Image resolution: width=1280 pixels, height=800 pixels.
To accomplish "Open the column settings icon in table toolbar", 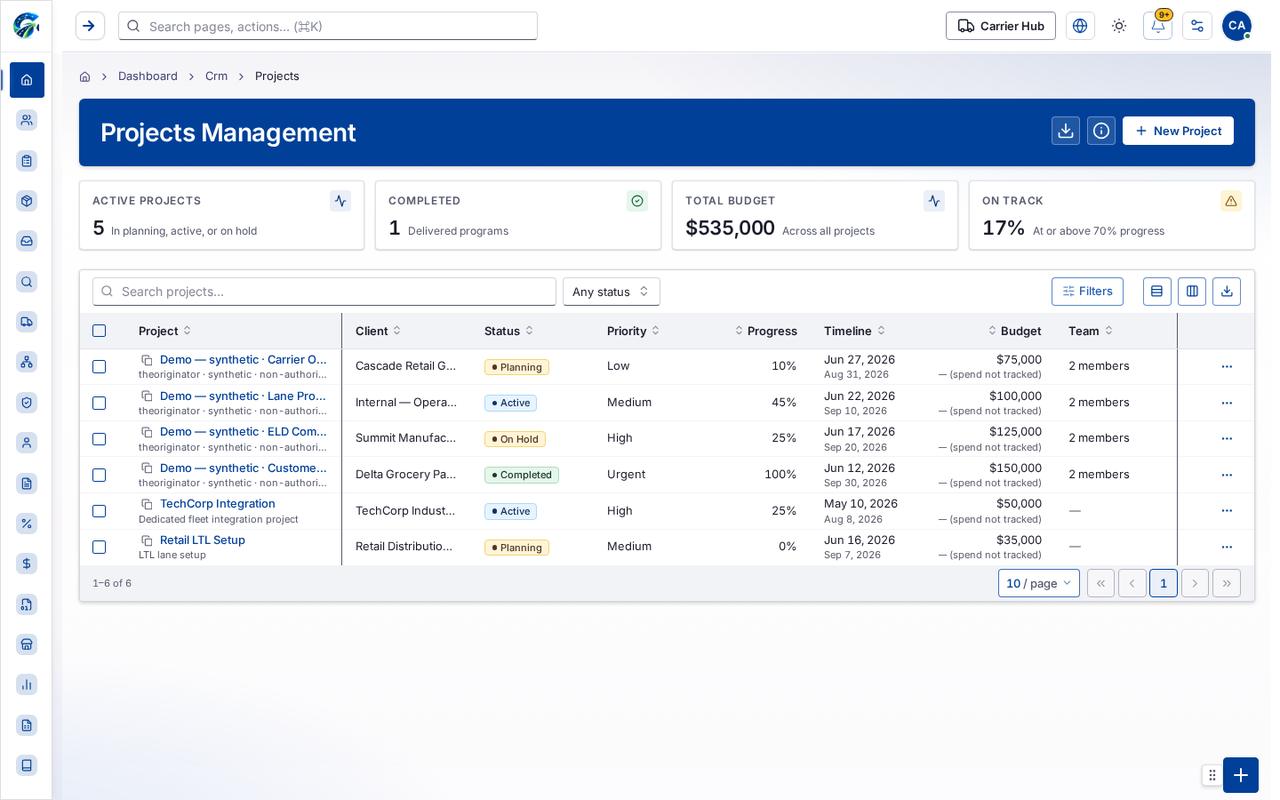I will (x=1192, y=291).
